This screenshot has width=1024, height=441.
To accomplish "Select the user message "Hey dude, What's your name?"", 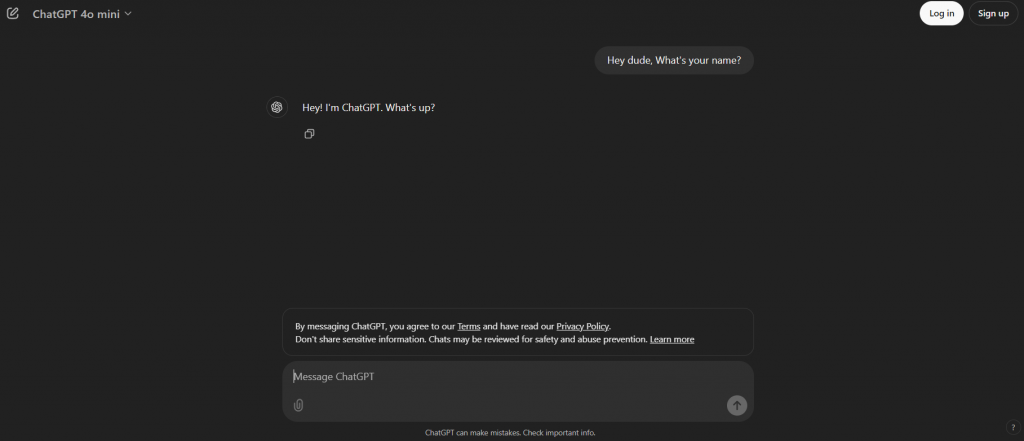I will (674, 61).
